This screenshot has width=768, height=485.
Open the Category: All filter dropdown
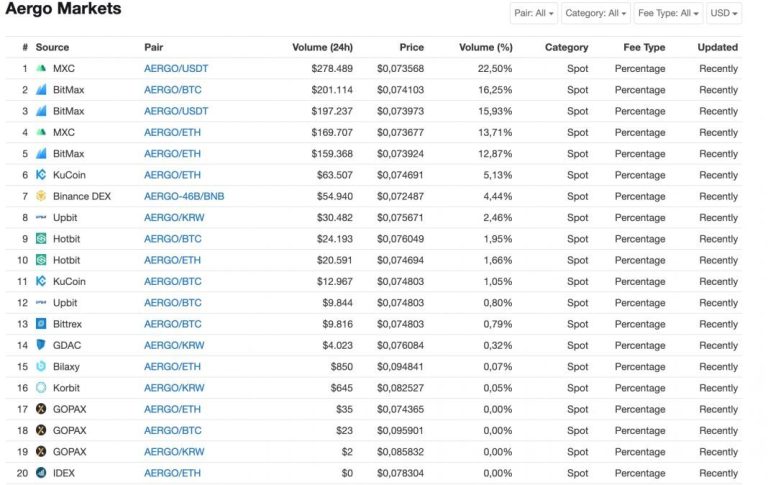coord(596,13)
